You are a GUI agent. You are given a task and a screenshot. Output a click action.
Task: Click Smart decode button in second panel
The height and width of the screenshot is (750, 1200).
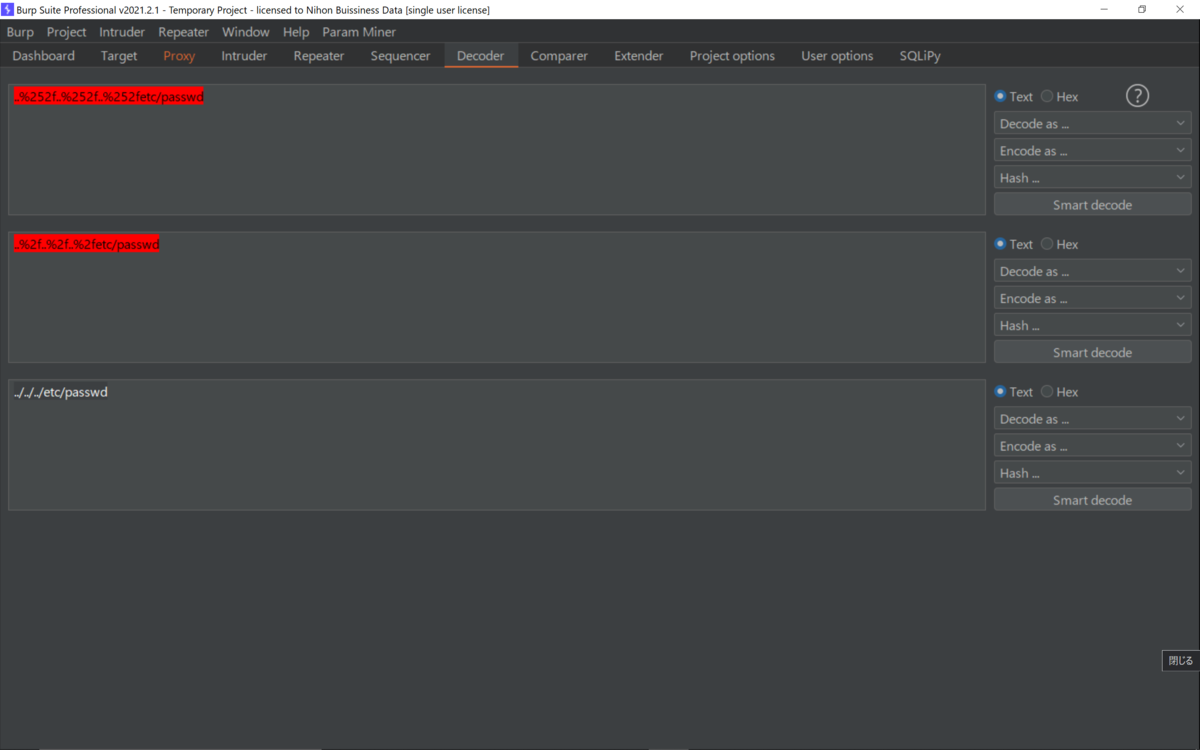[x=1092, y=352]
